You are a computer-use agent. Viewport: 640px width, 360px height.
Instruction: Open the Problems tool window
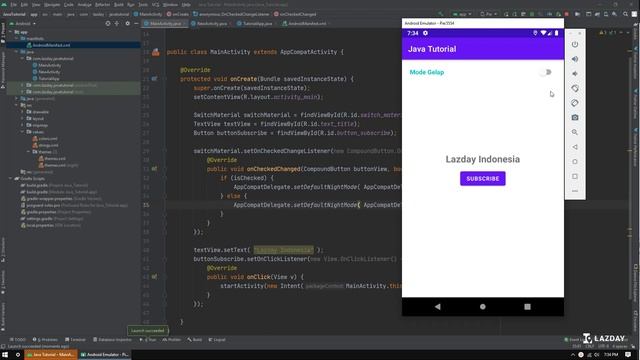[45, 340]
